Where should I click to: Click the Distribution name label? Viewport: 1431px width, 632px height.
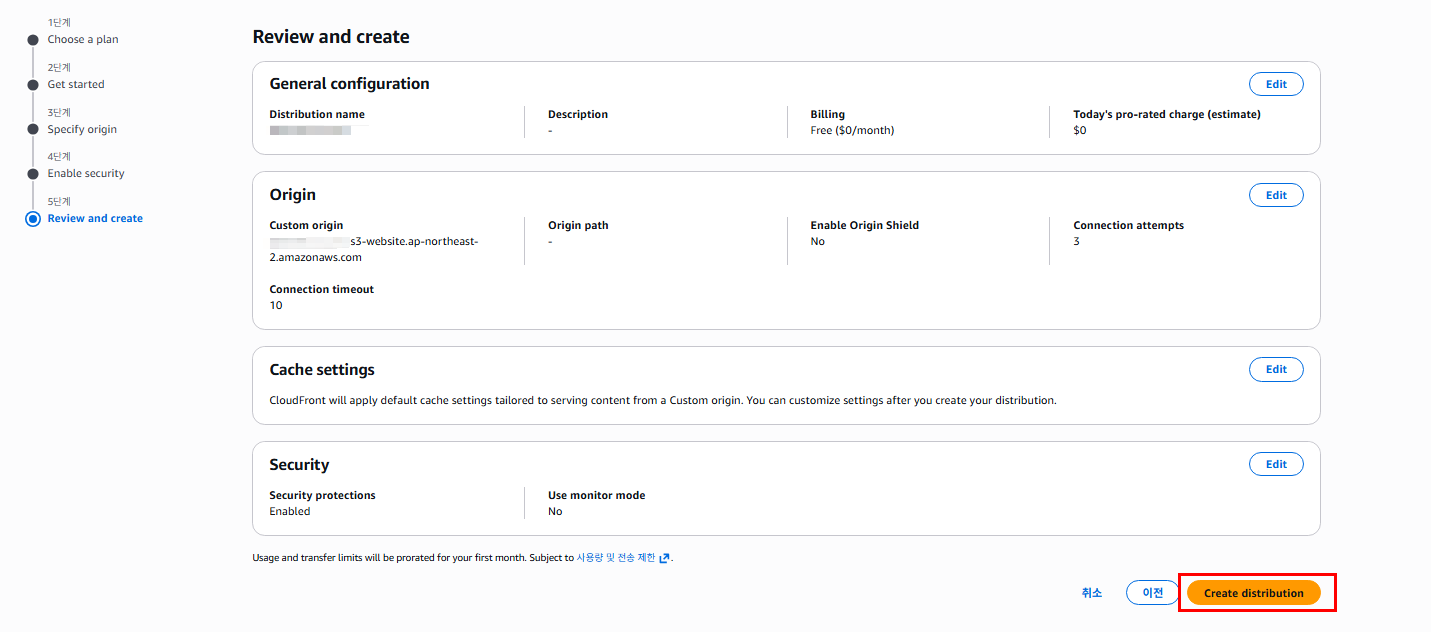point(317,115)
